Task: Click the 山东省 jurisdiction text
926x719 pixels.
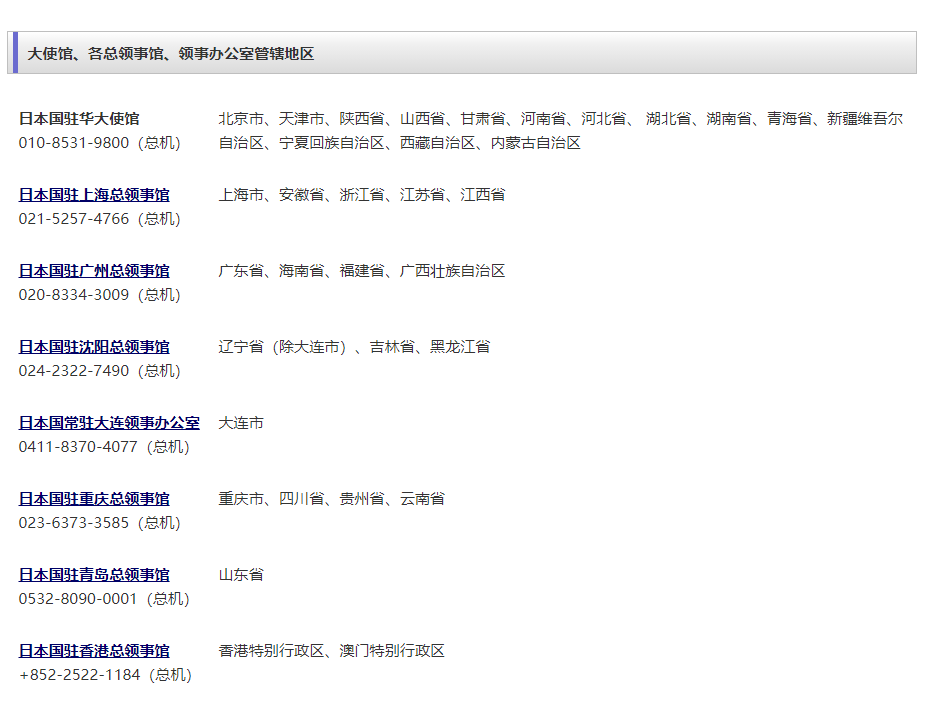Action: [x=241, y=575]
